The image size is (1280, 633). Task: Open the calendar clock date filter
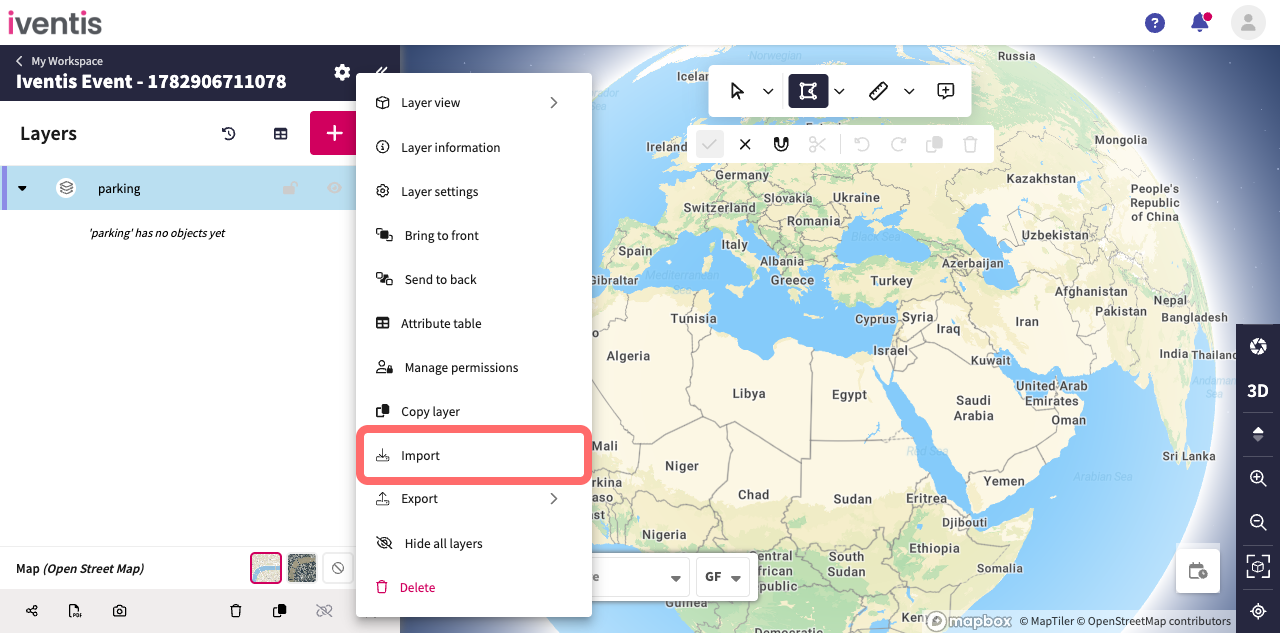(x=1198, y=571)
